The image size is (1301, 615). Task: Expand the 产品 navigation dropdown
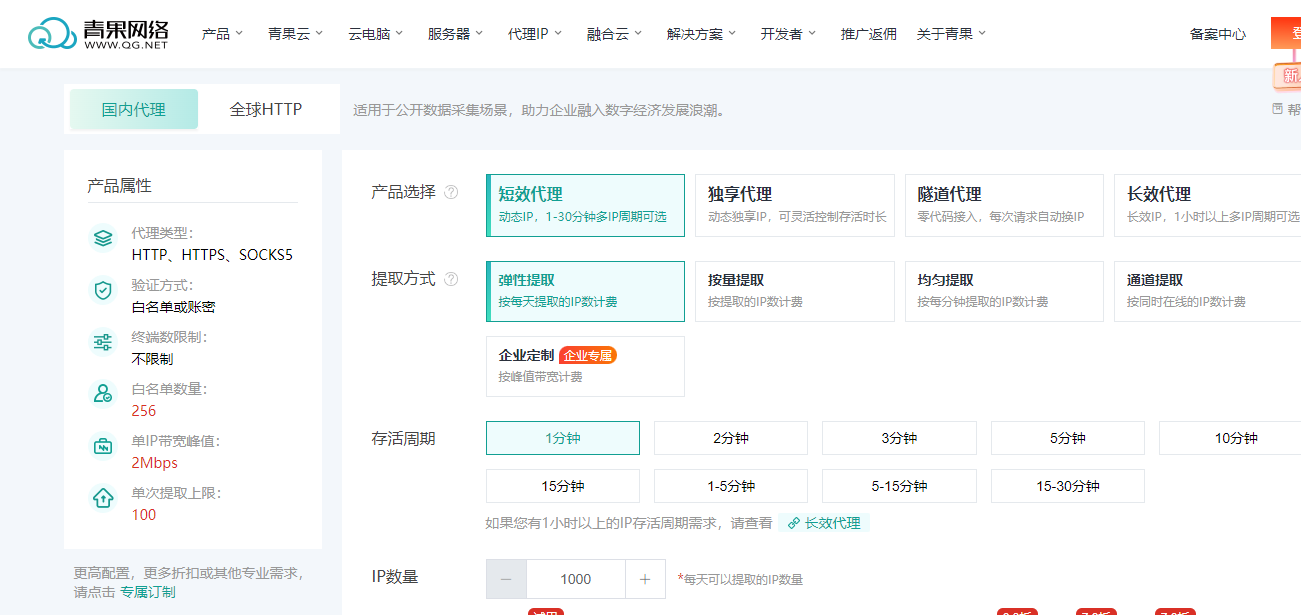[222, 34]
